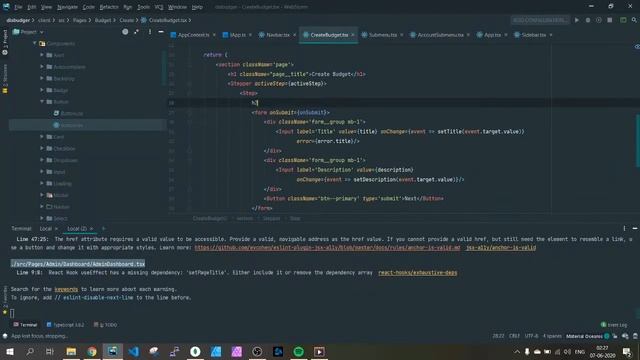
Task: Add a new terminal session tab
Action: (104, 229)
